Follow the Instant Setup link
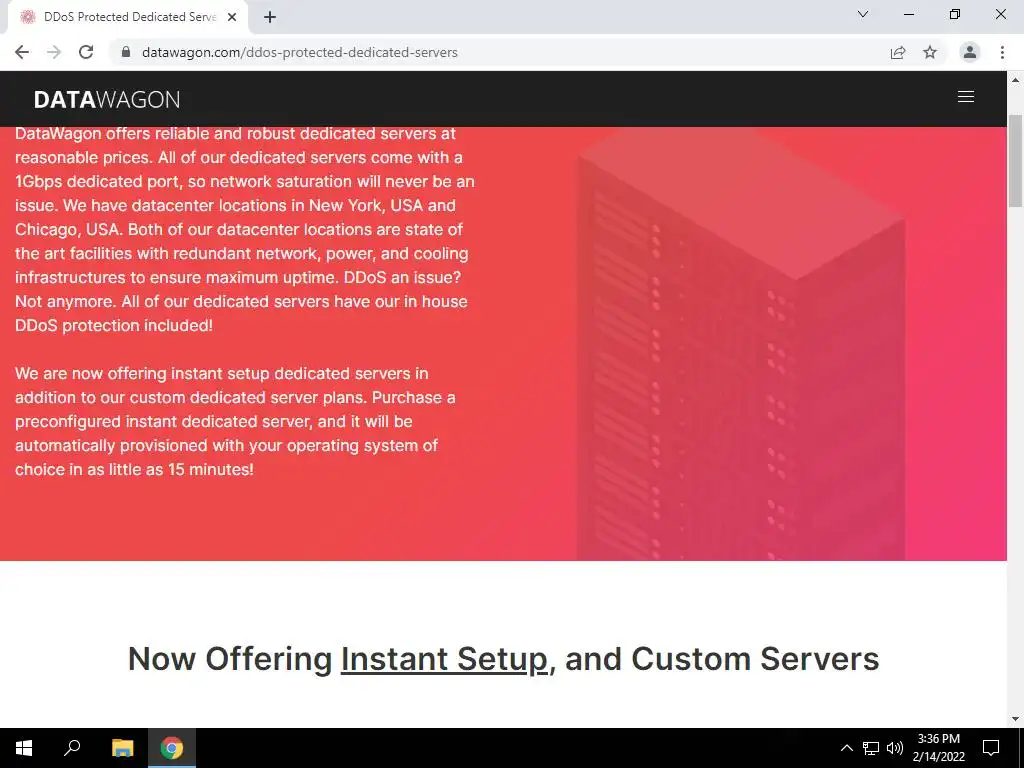Image resolution: width=1024 pixels, height=768 pixels. pos(444,658)
